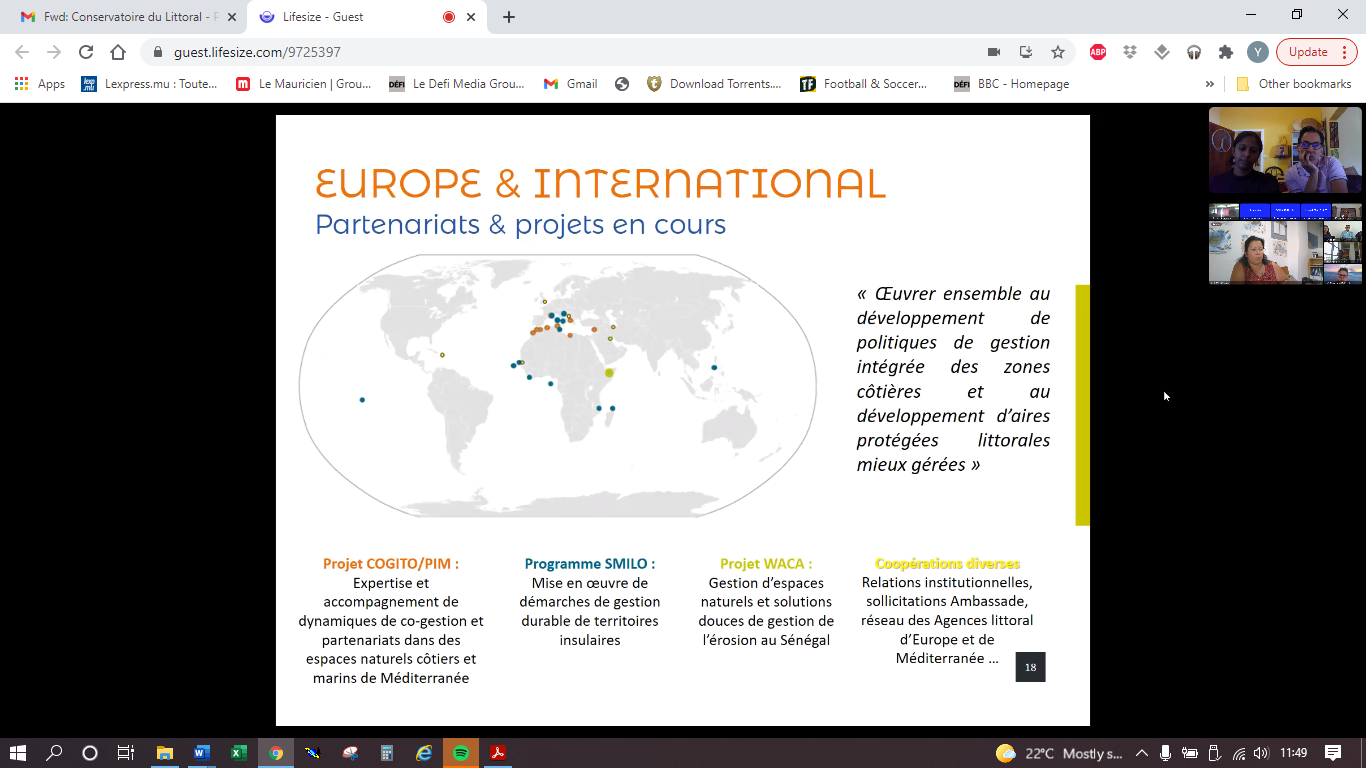Click the Update Chrome button
Viewport: 1366px width, 768px height.
(x=1308, y=52)
